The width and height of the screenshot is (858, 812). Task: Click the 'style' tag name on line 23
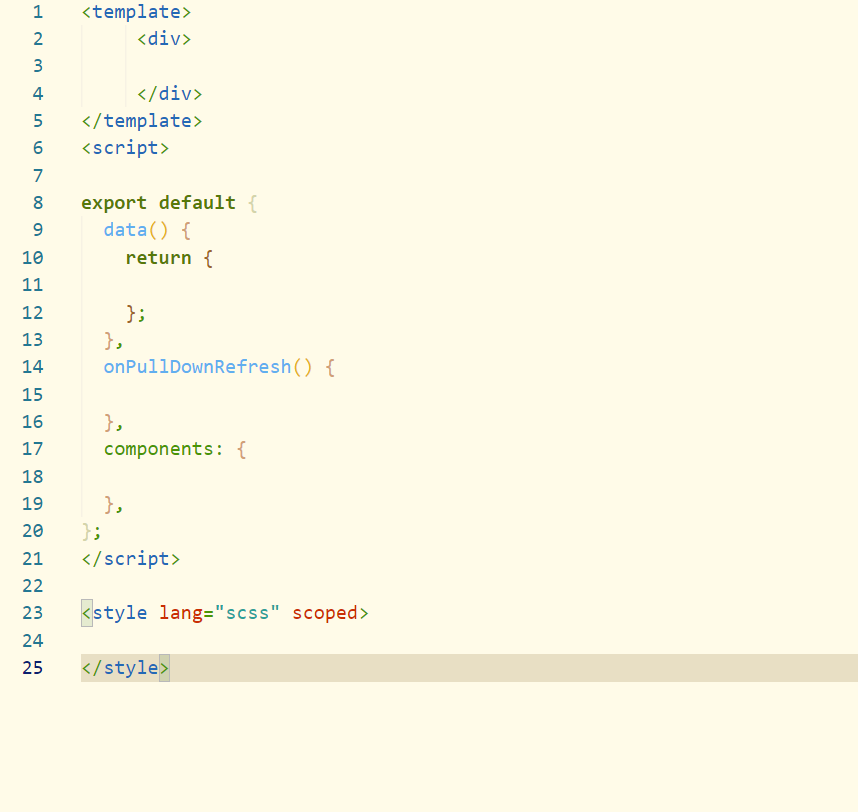point(120,613)
